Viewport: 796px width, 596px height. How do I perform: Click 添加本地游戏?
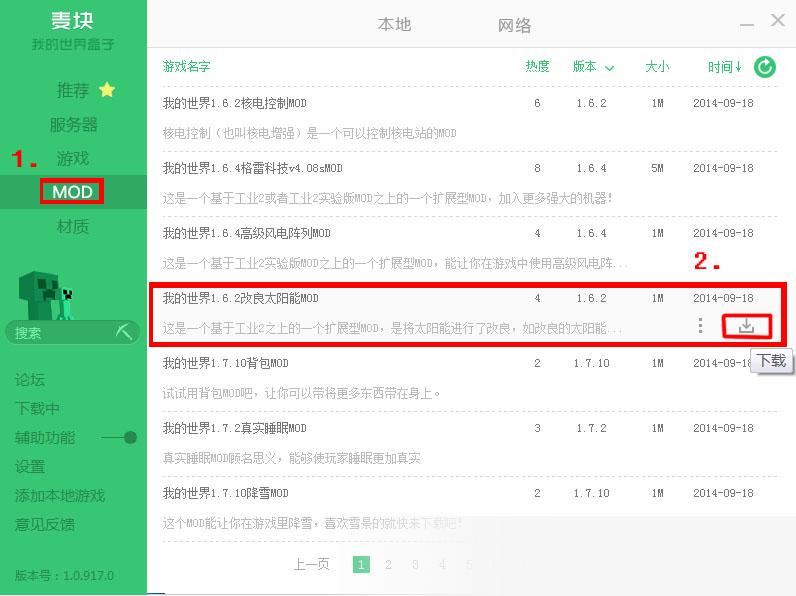[59, 495]
